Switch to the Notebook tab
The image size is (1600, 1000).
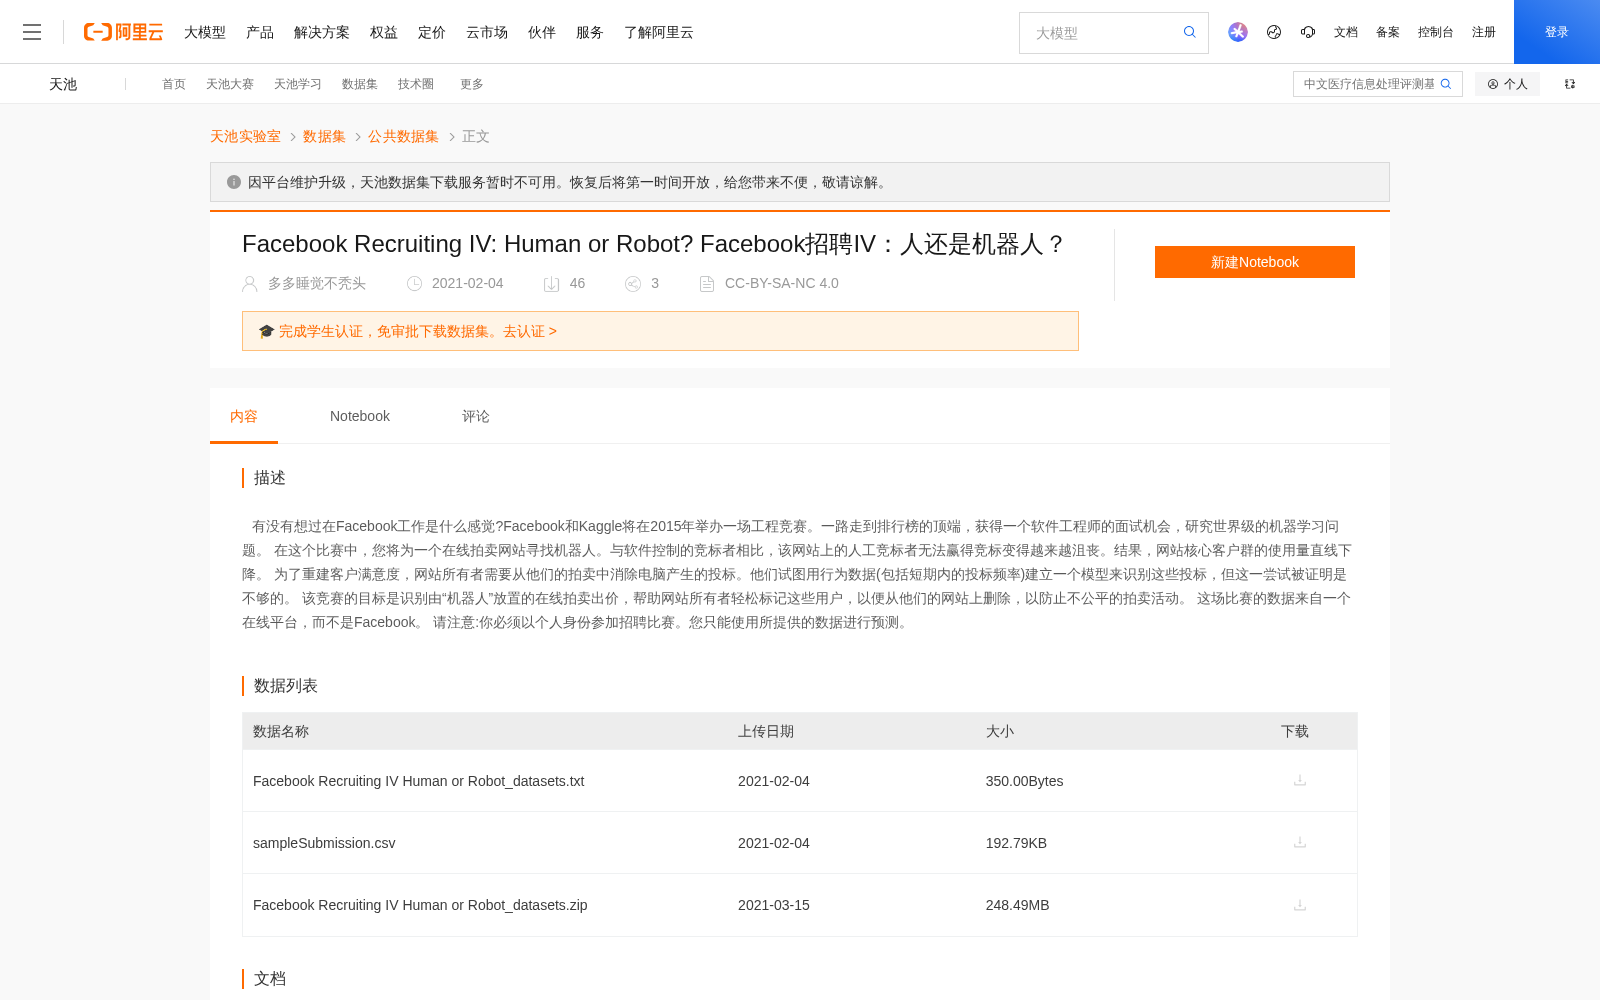tap(360, 416)
